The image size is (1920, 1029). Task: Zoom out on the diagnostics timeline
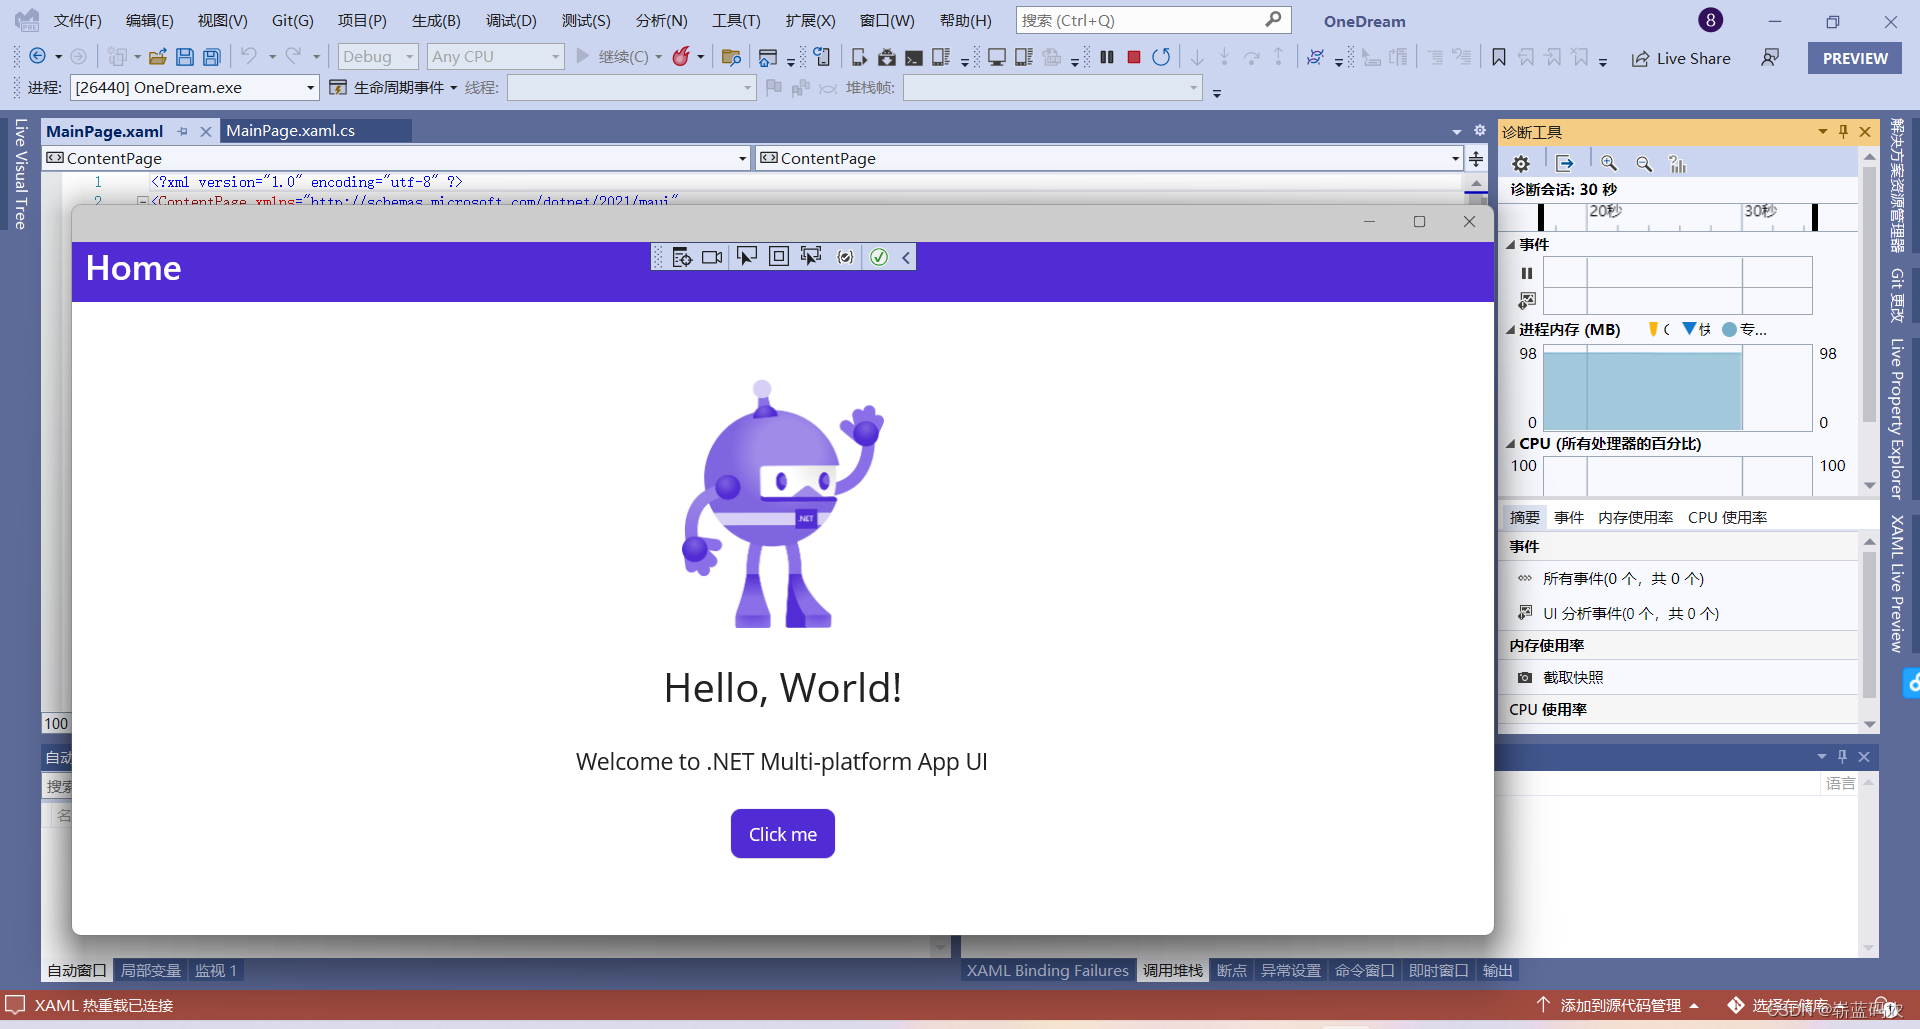tap(1644, 164)
